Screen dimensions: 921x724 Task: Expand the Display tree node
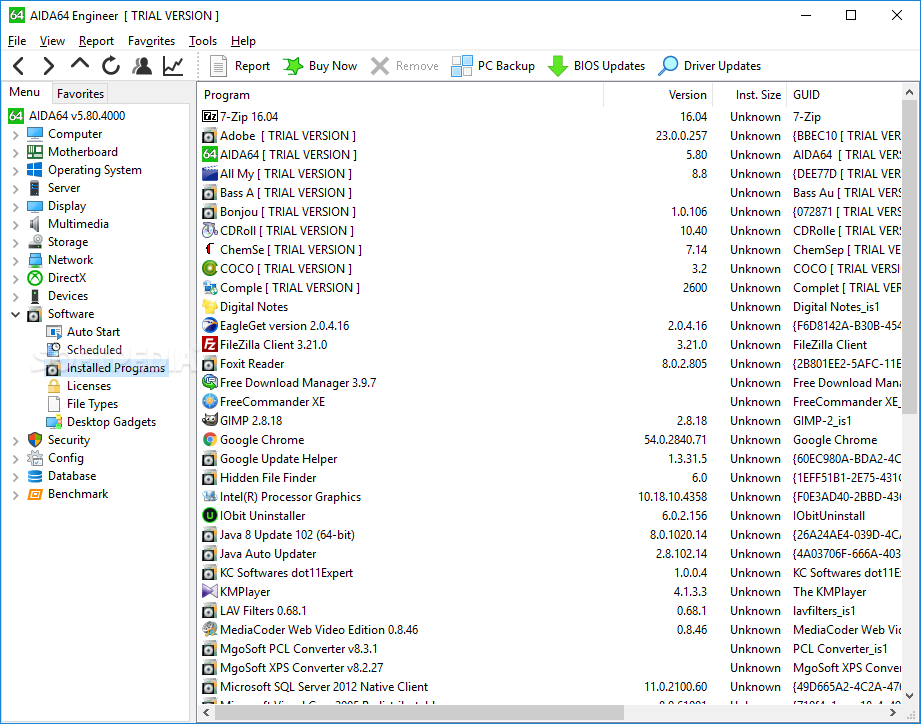[16, 207]
